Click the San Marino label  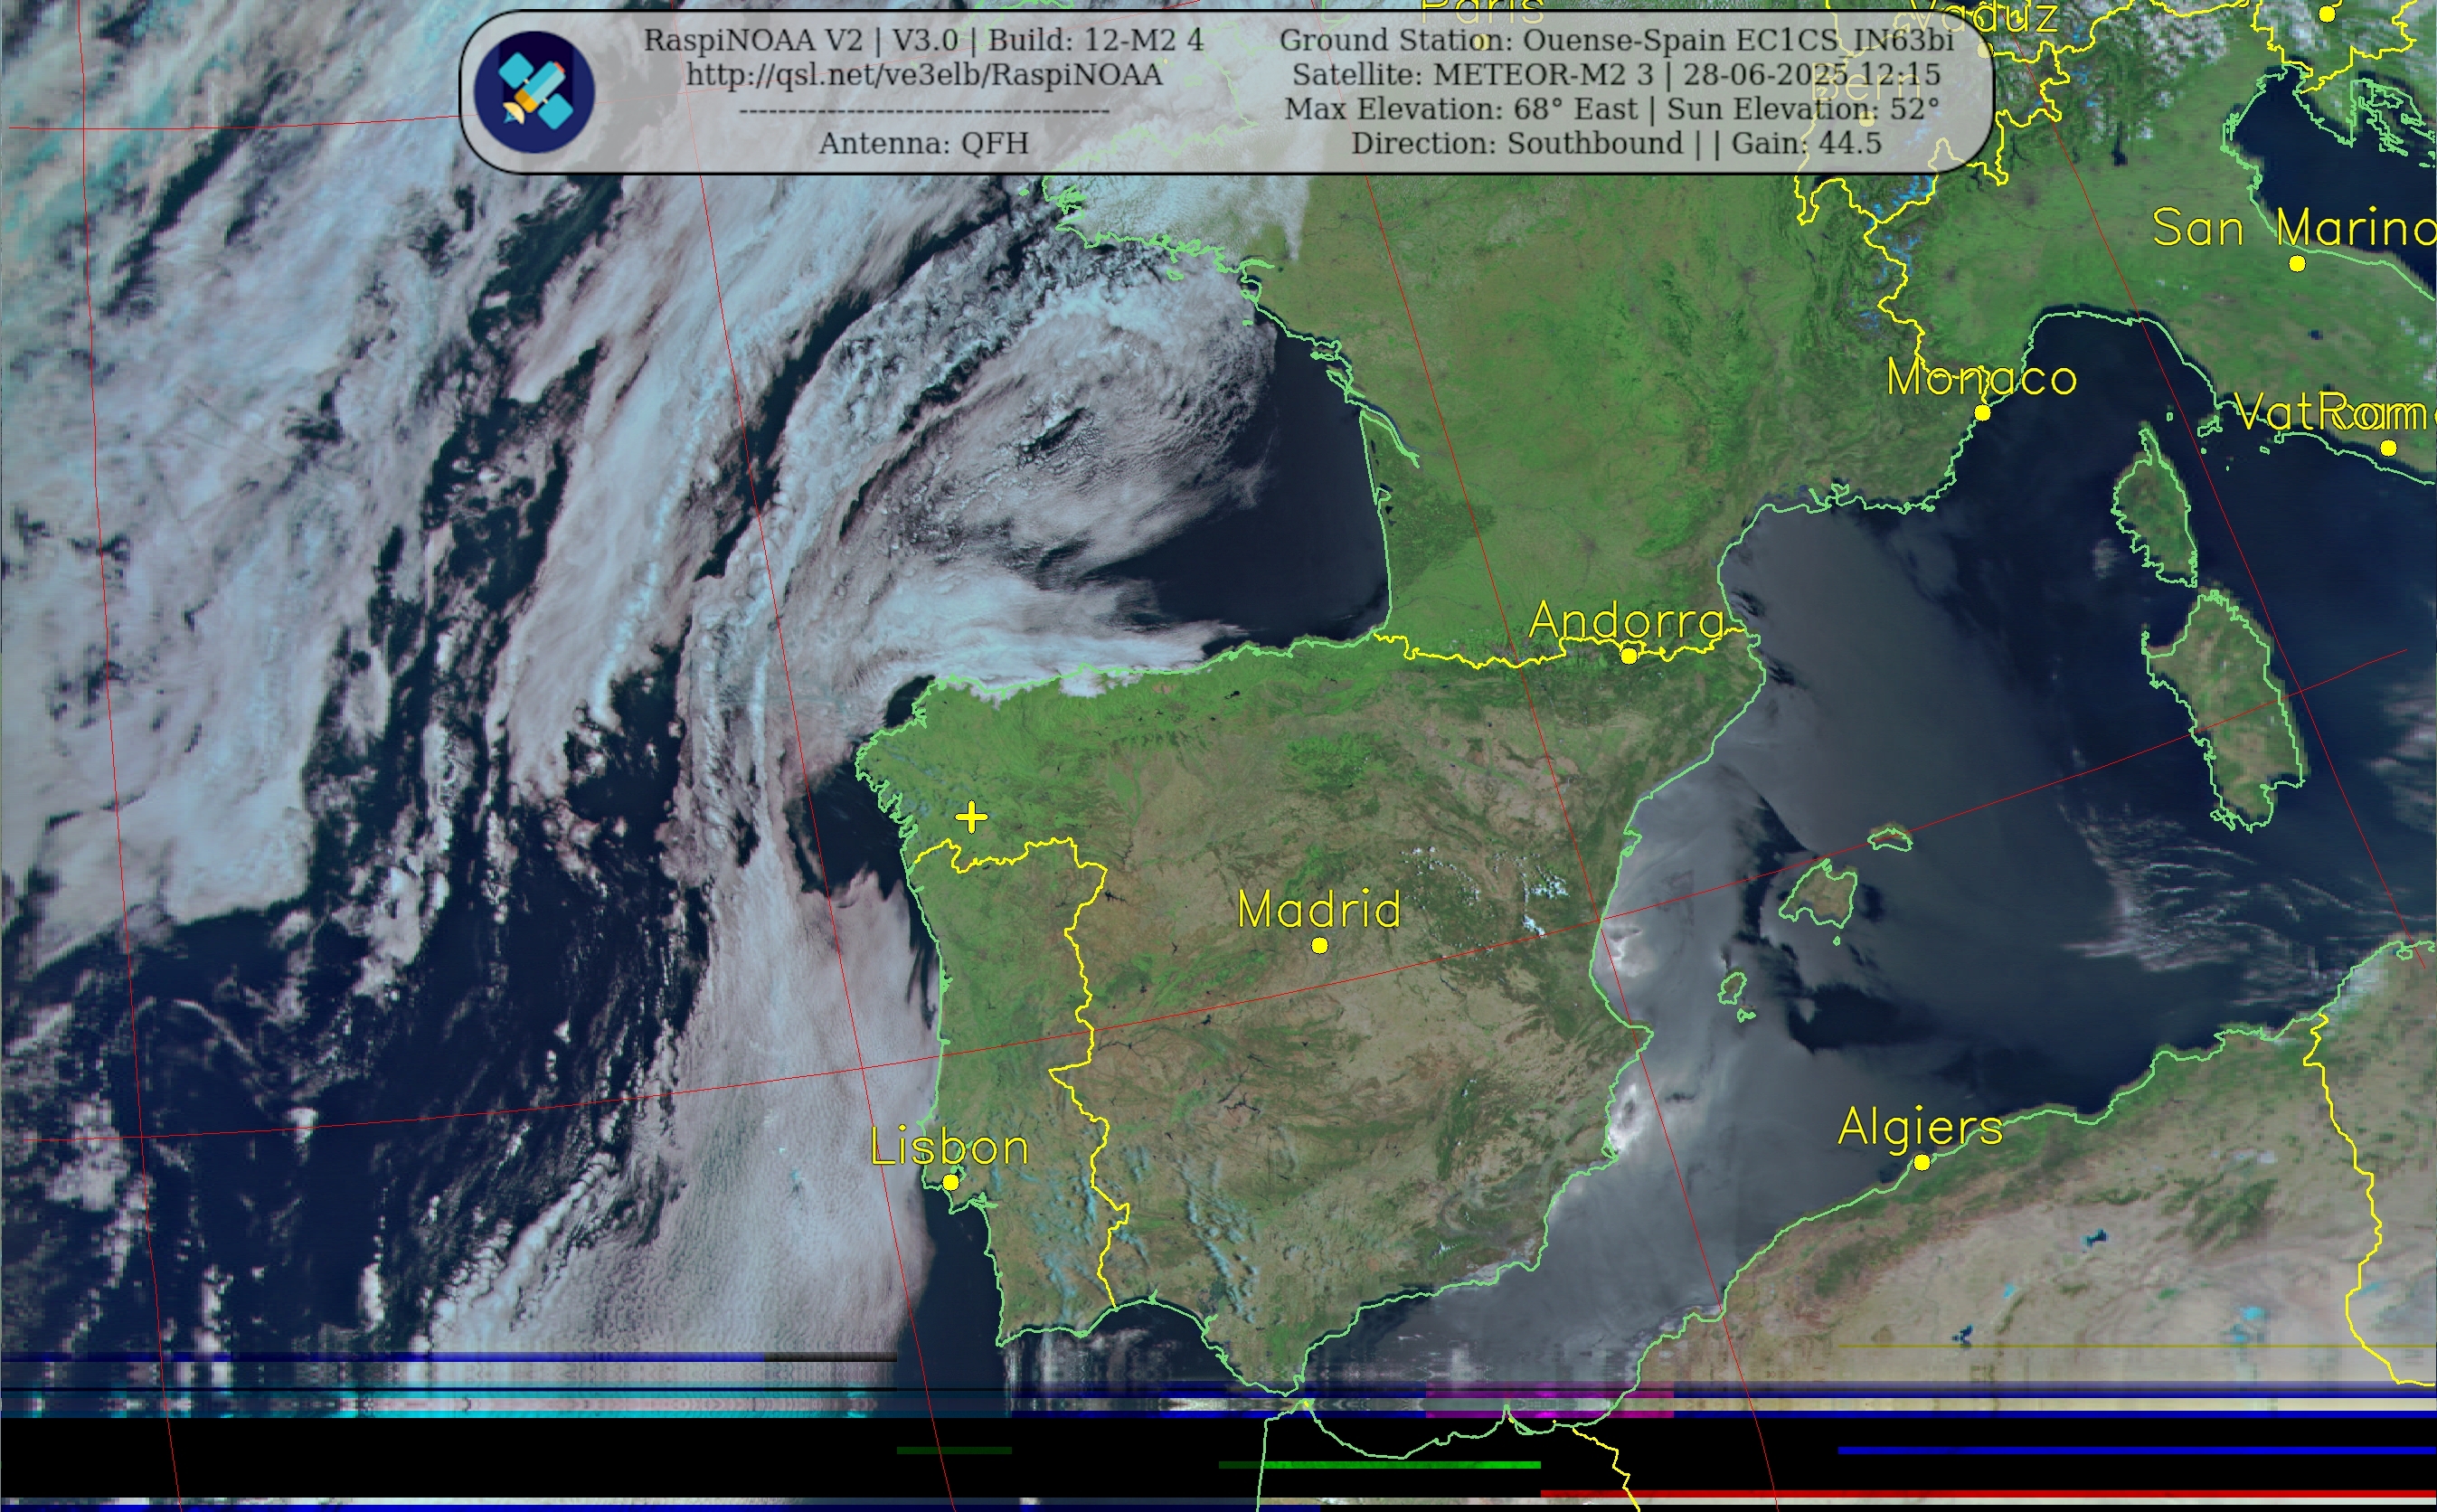tap(2294, 228)
